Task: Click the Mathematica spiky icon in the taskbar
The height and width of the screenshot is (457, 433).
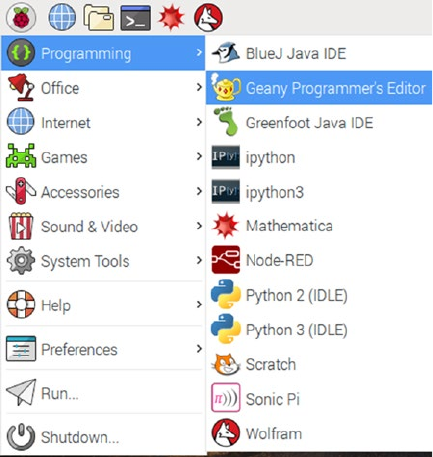Action: (171, 17)
